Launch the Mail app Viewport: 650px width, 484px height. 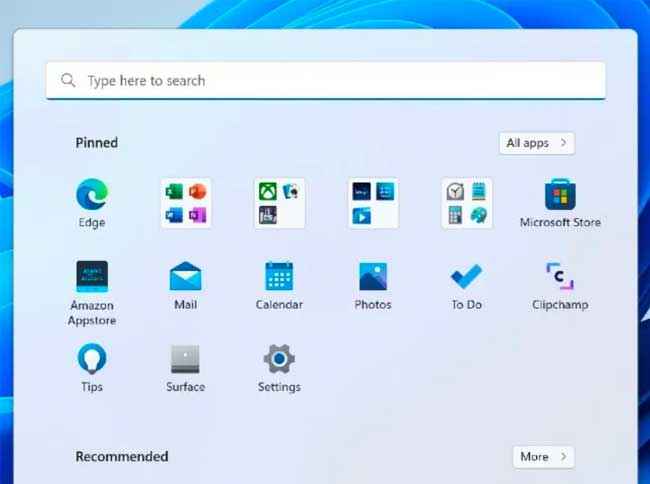[186, 286]
